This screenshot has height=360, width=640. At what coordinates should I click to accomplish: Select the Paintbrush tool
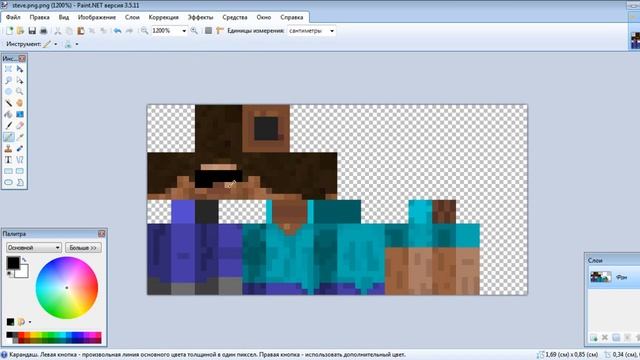pos(8,126)
